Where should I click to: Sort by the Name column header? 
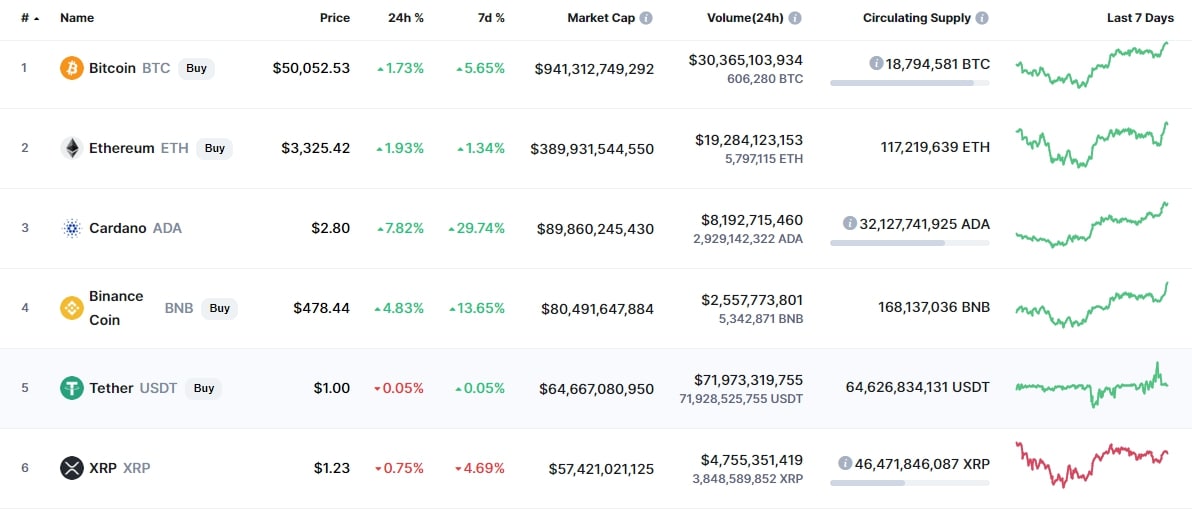pyautogui.click(x=76, y=18)
